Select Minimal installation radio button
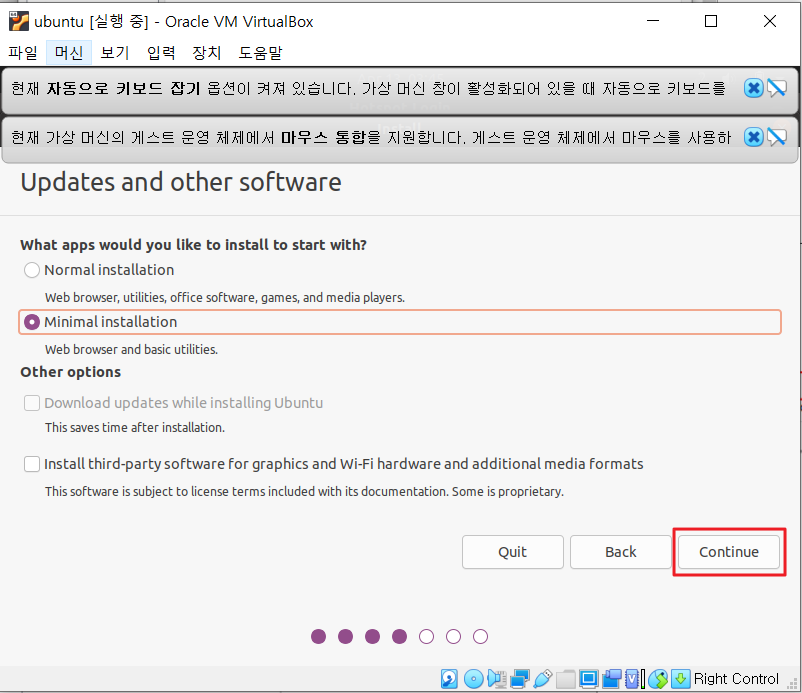Image resolution: width=802 pixels, height=693 pixels. pyautogui.click(x=32, y=322)
